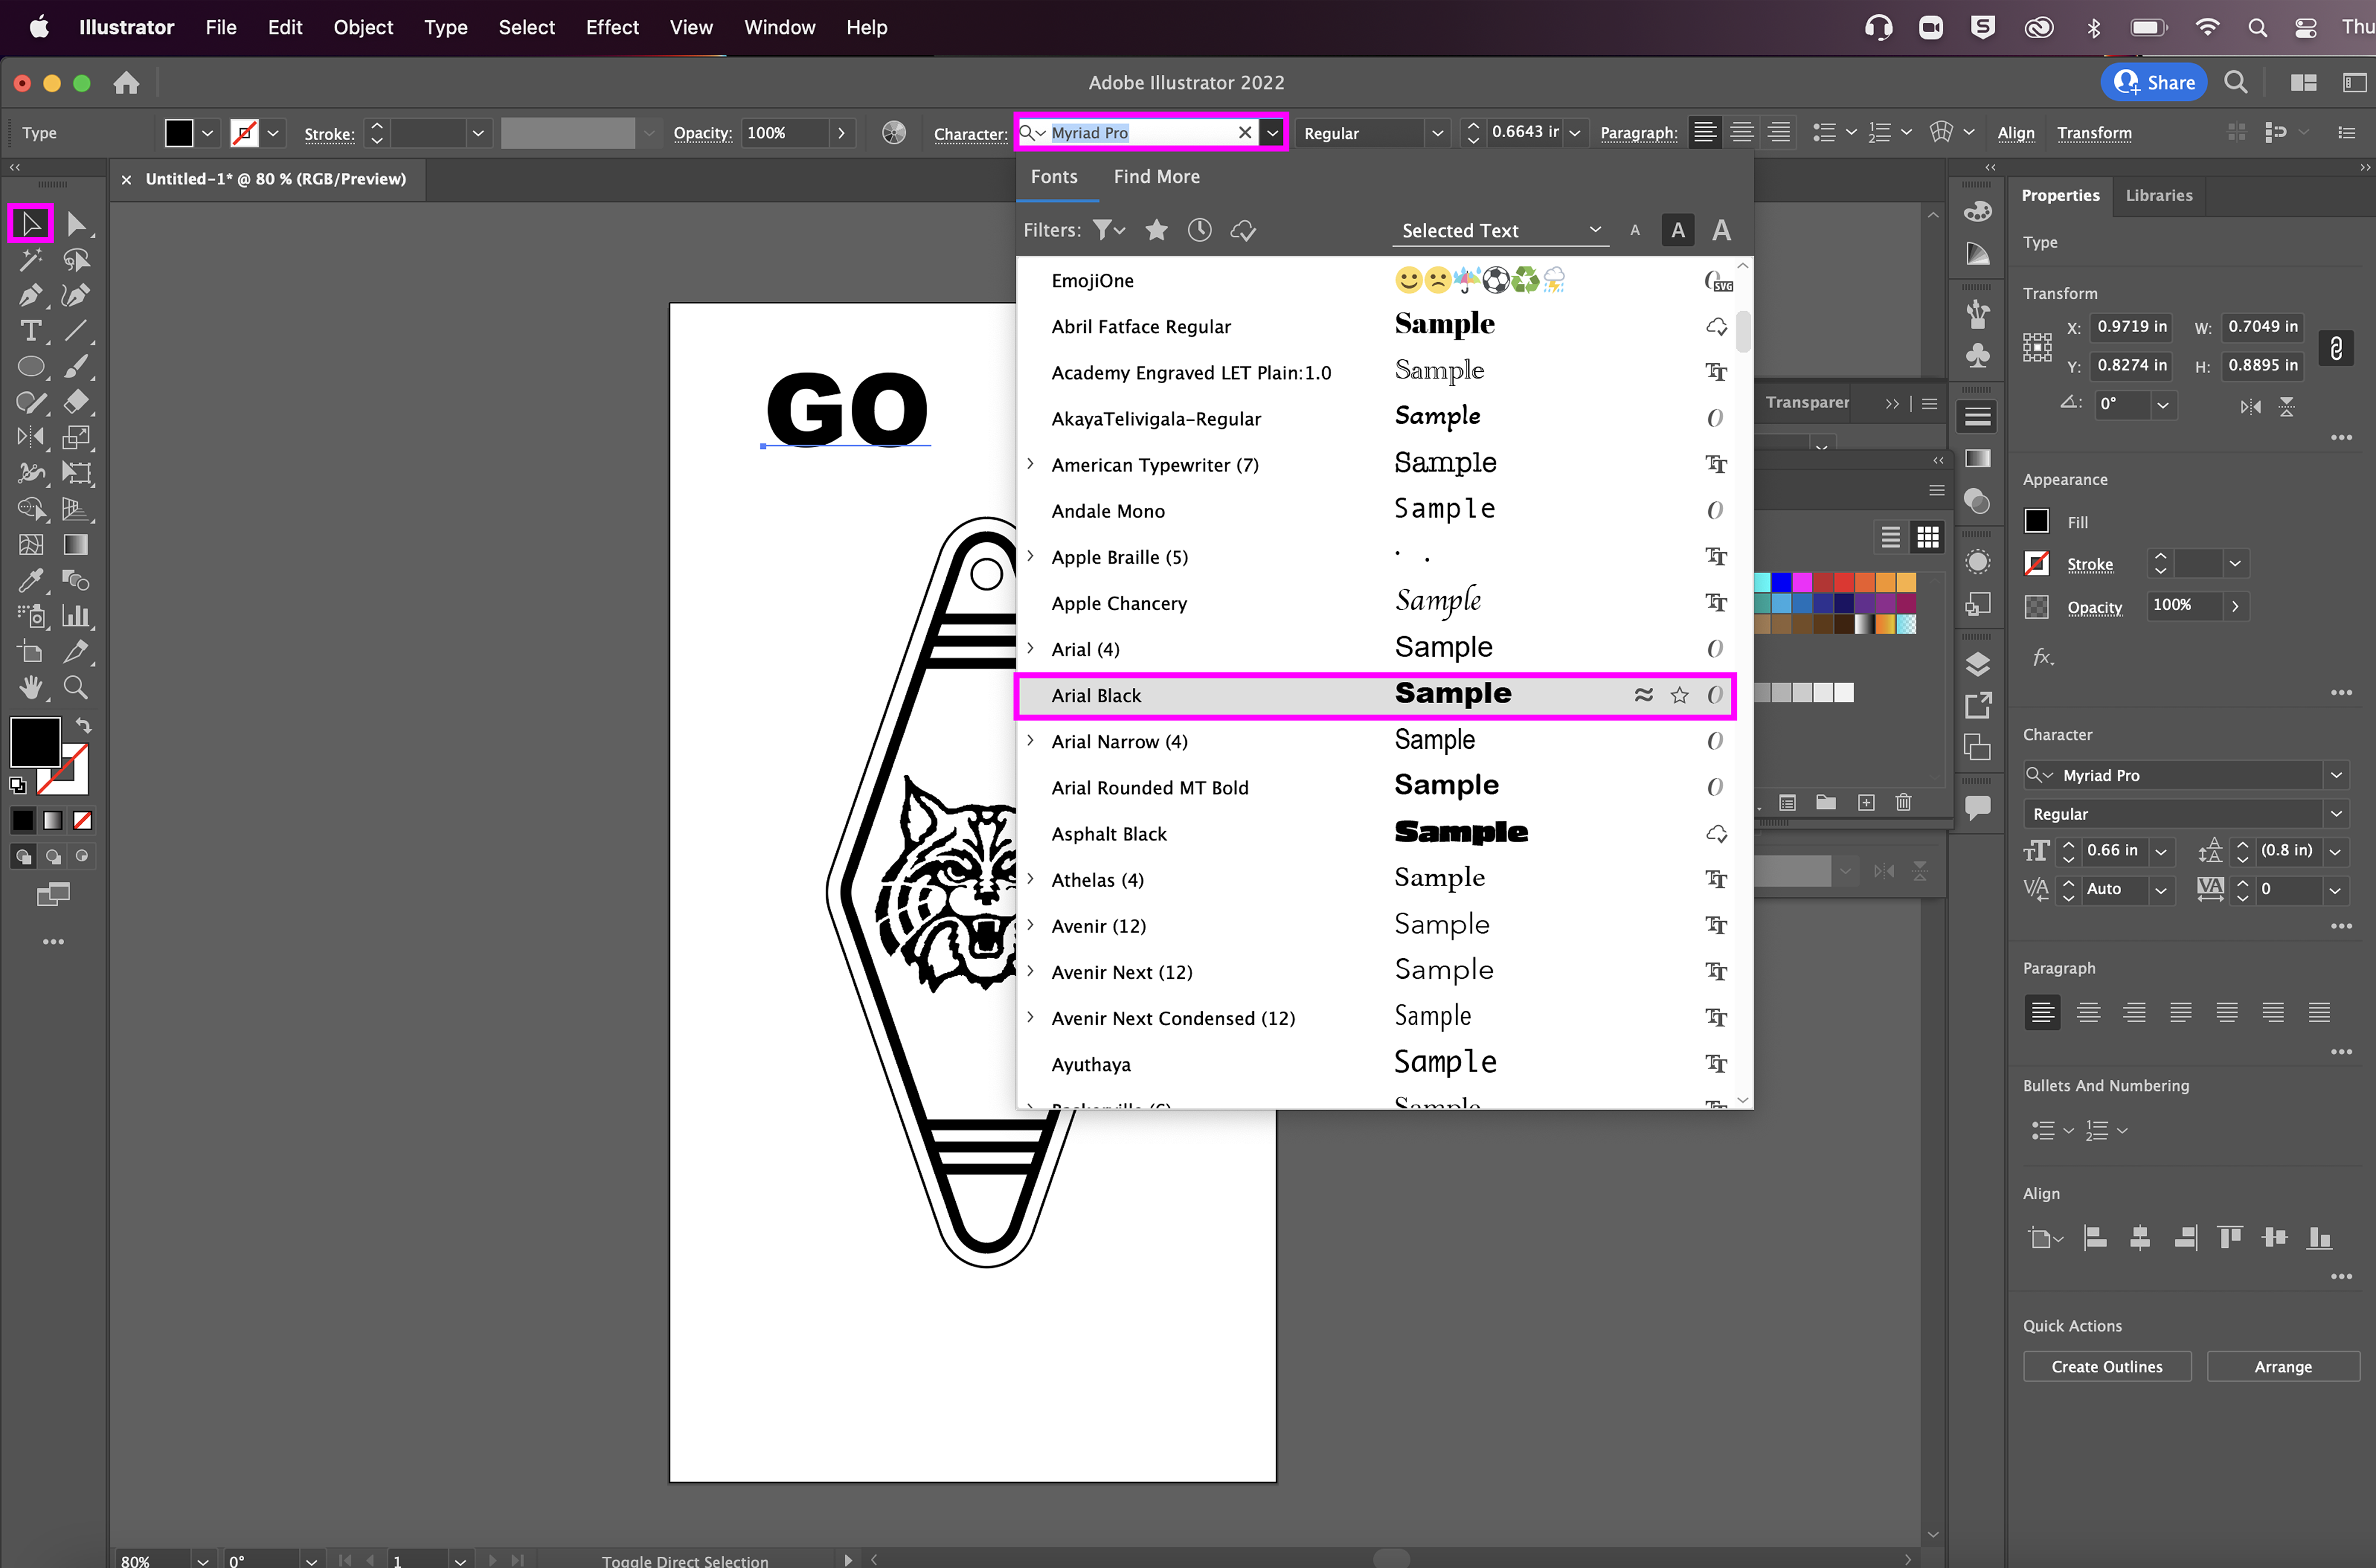Viewport: 2376px width, 1568px height.
Task: Select the Zoom tool
Action: point(76,687)
